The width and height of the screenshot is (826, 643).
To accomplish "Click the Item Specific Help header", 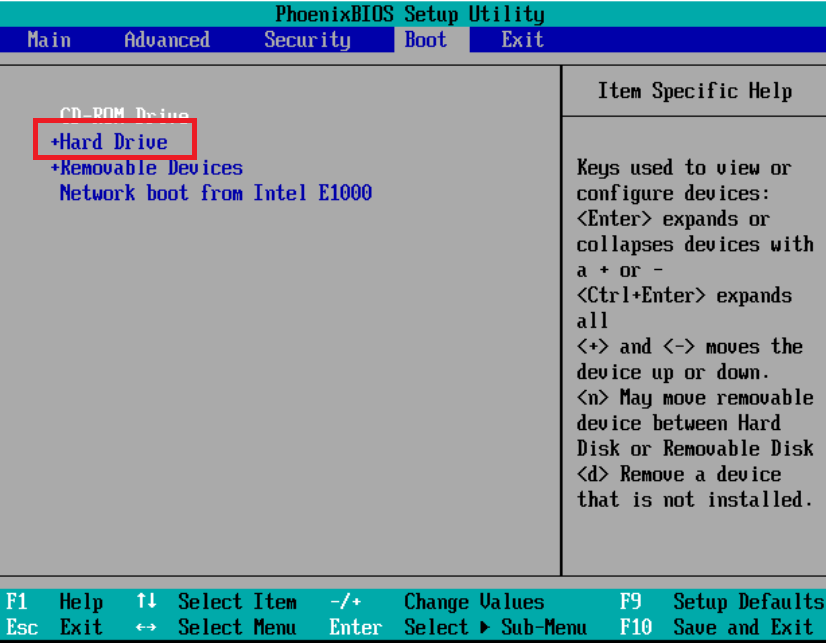I will (x=693, y=90).
